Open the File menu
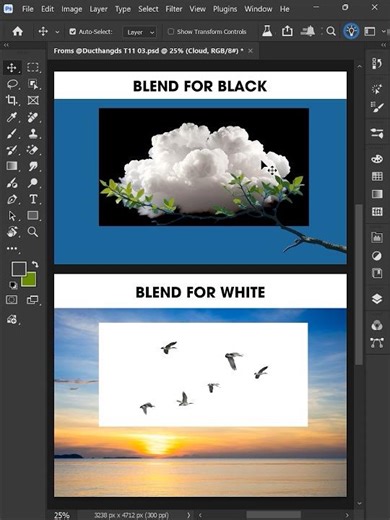Viewport: 390px width, 520px height. pos(27,9)
